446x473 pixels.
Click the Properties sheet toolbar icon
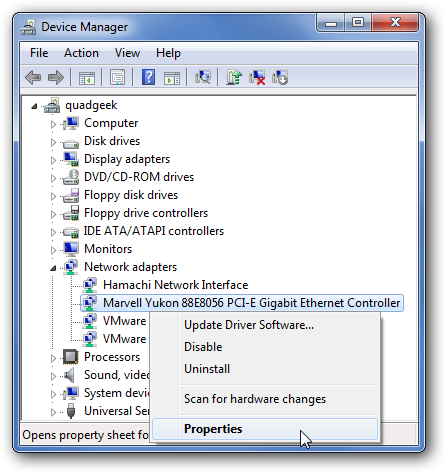pos(117,77)
